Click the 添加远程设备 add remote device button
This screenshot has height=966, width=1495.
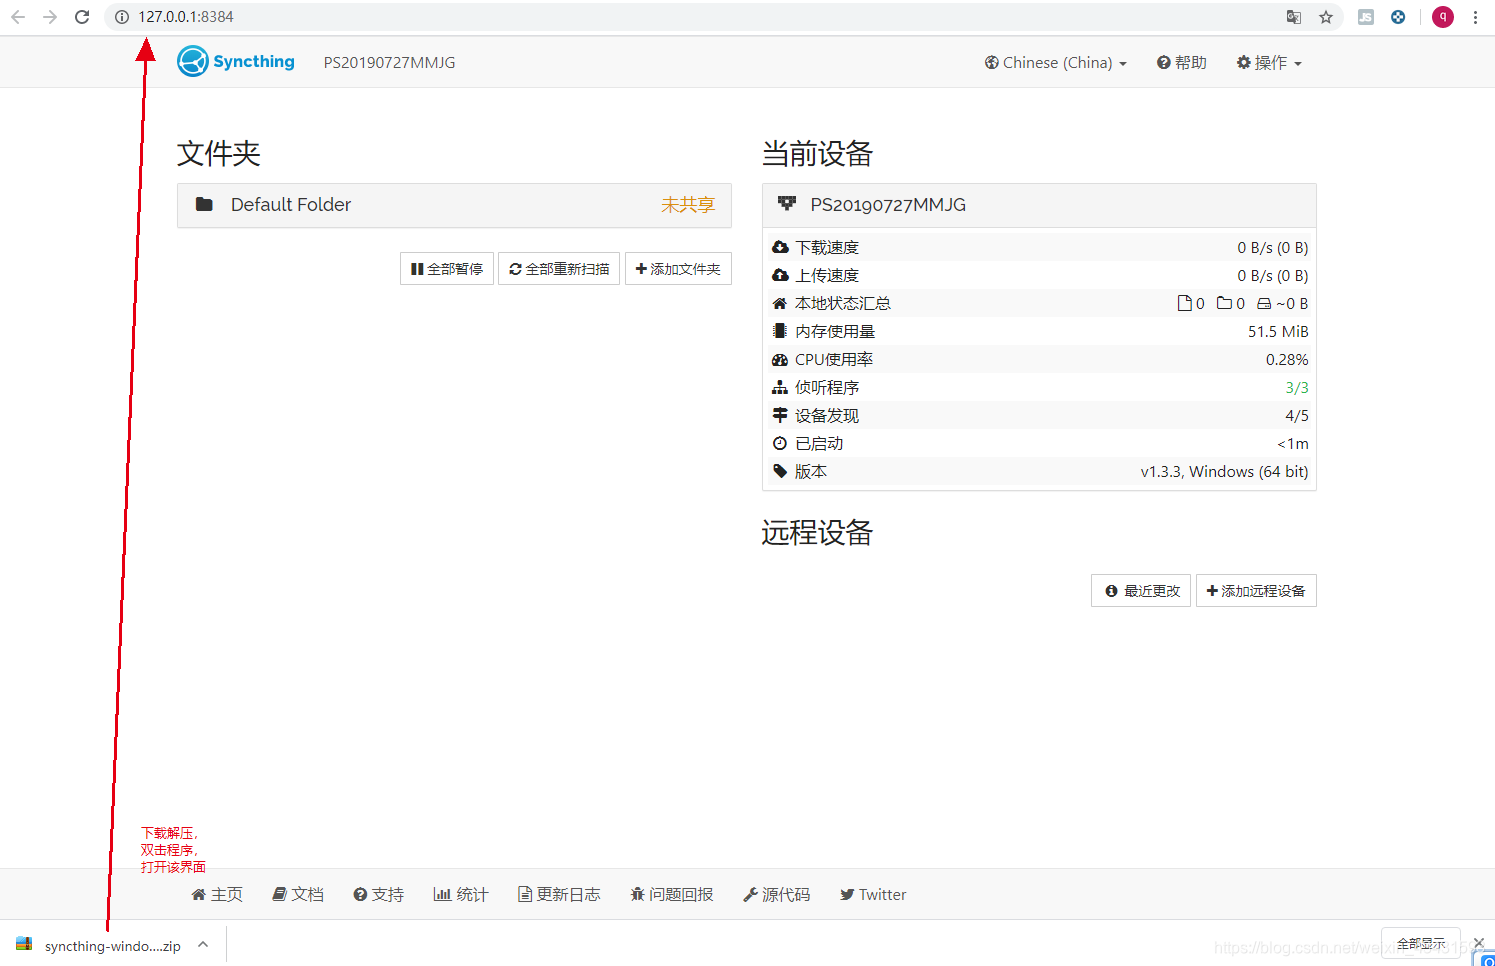click(1256, 591)
